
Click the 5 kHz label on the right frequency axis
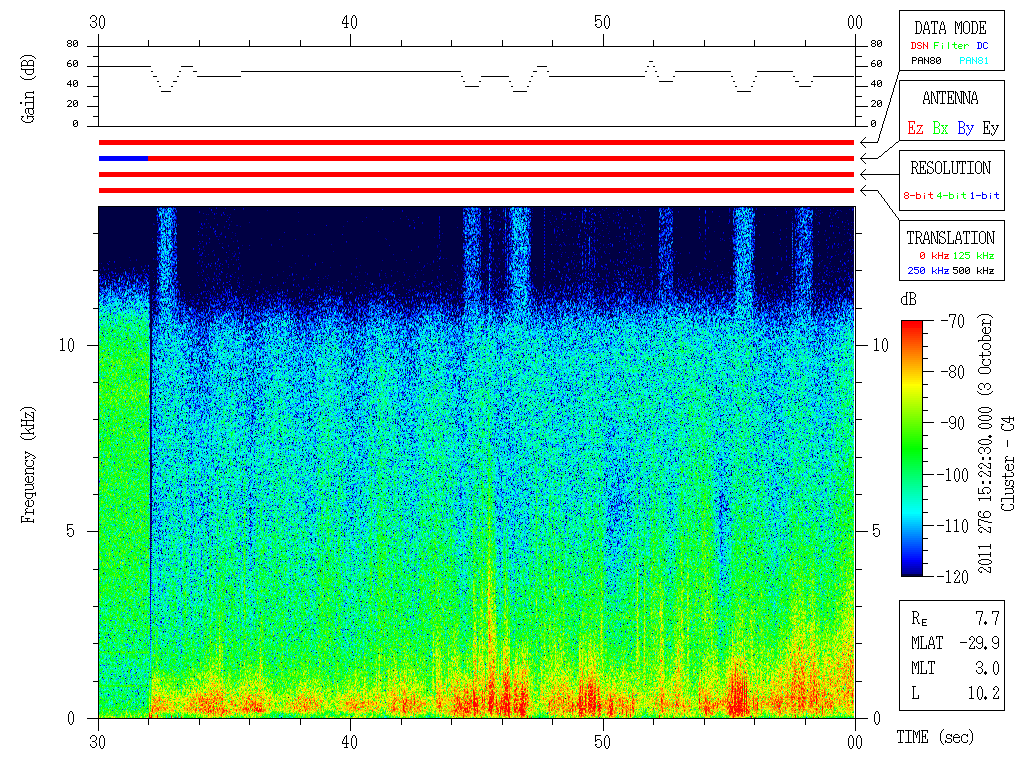[876, 532]
